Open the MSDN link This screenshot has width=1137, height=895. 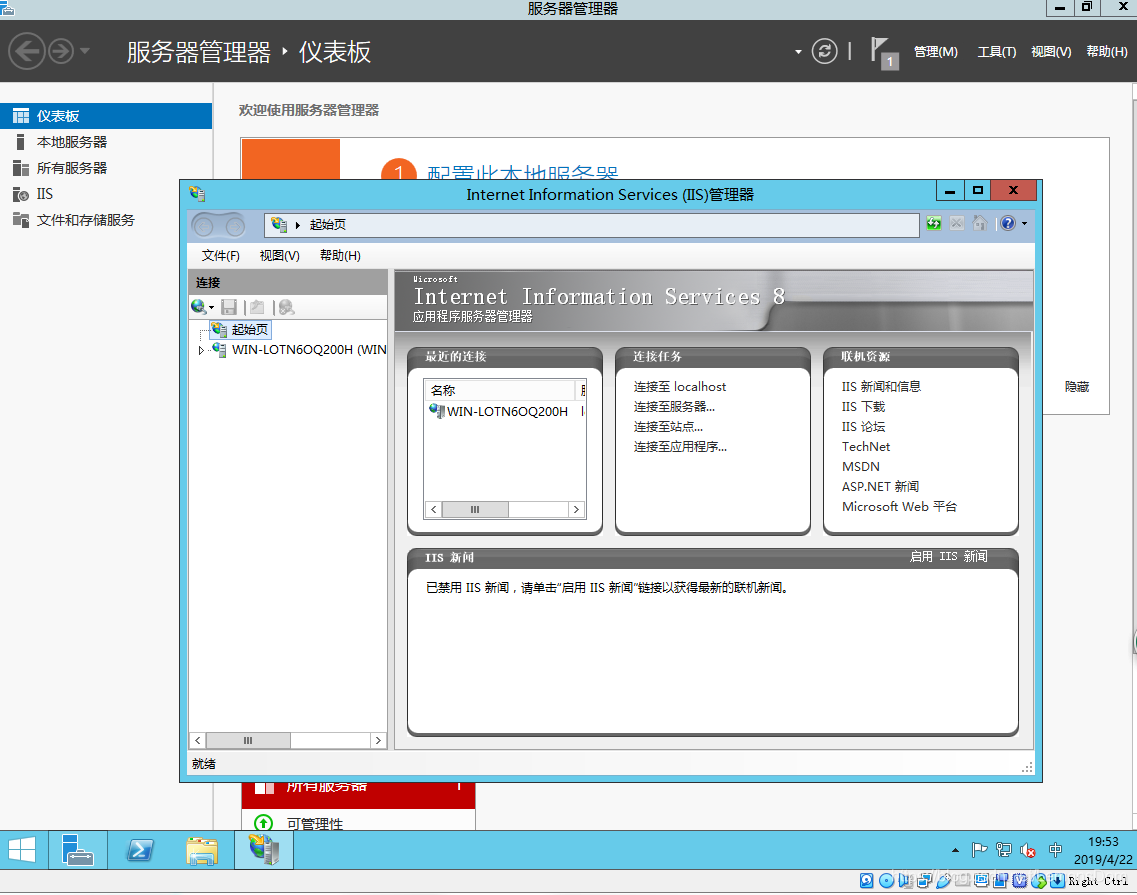[861, 467]
